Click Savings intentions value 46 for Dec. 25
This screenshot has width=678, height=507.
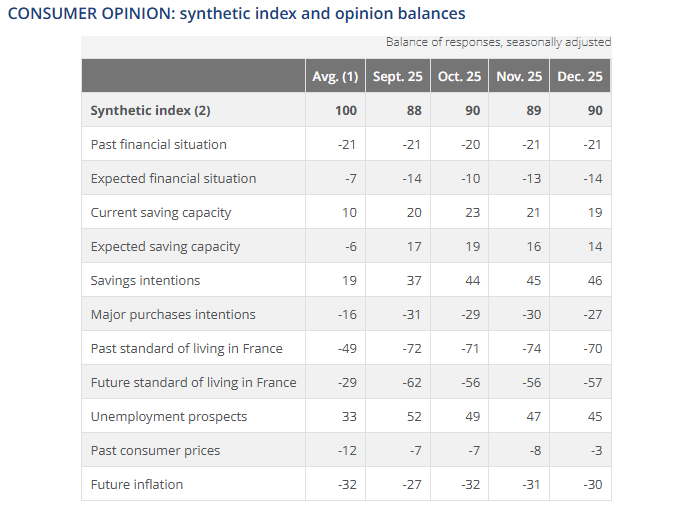pyautogui.click(x=595, y=280)
